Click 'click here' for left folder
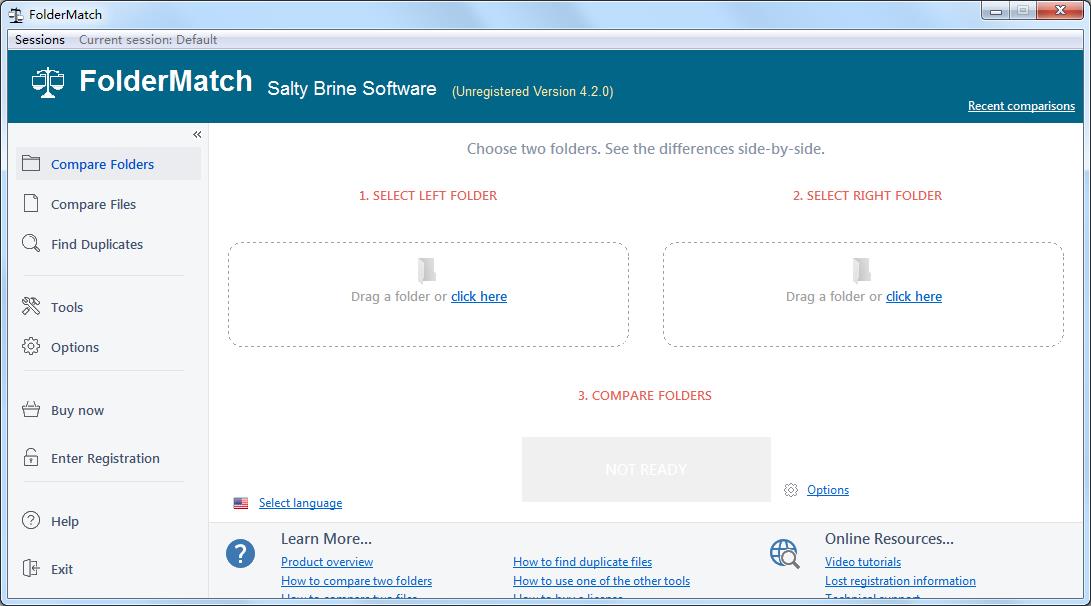 coord(479,296)
